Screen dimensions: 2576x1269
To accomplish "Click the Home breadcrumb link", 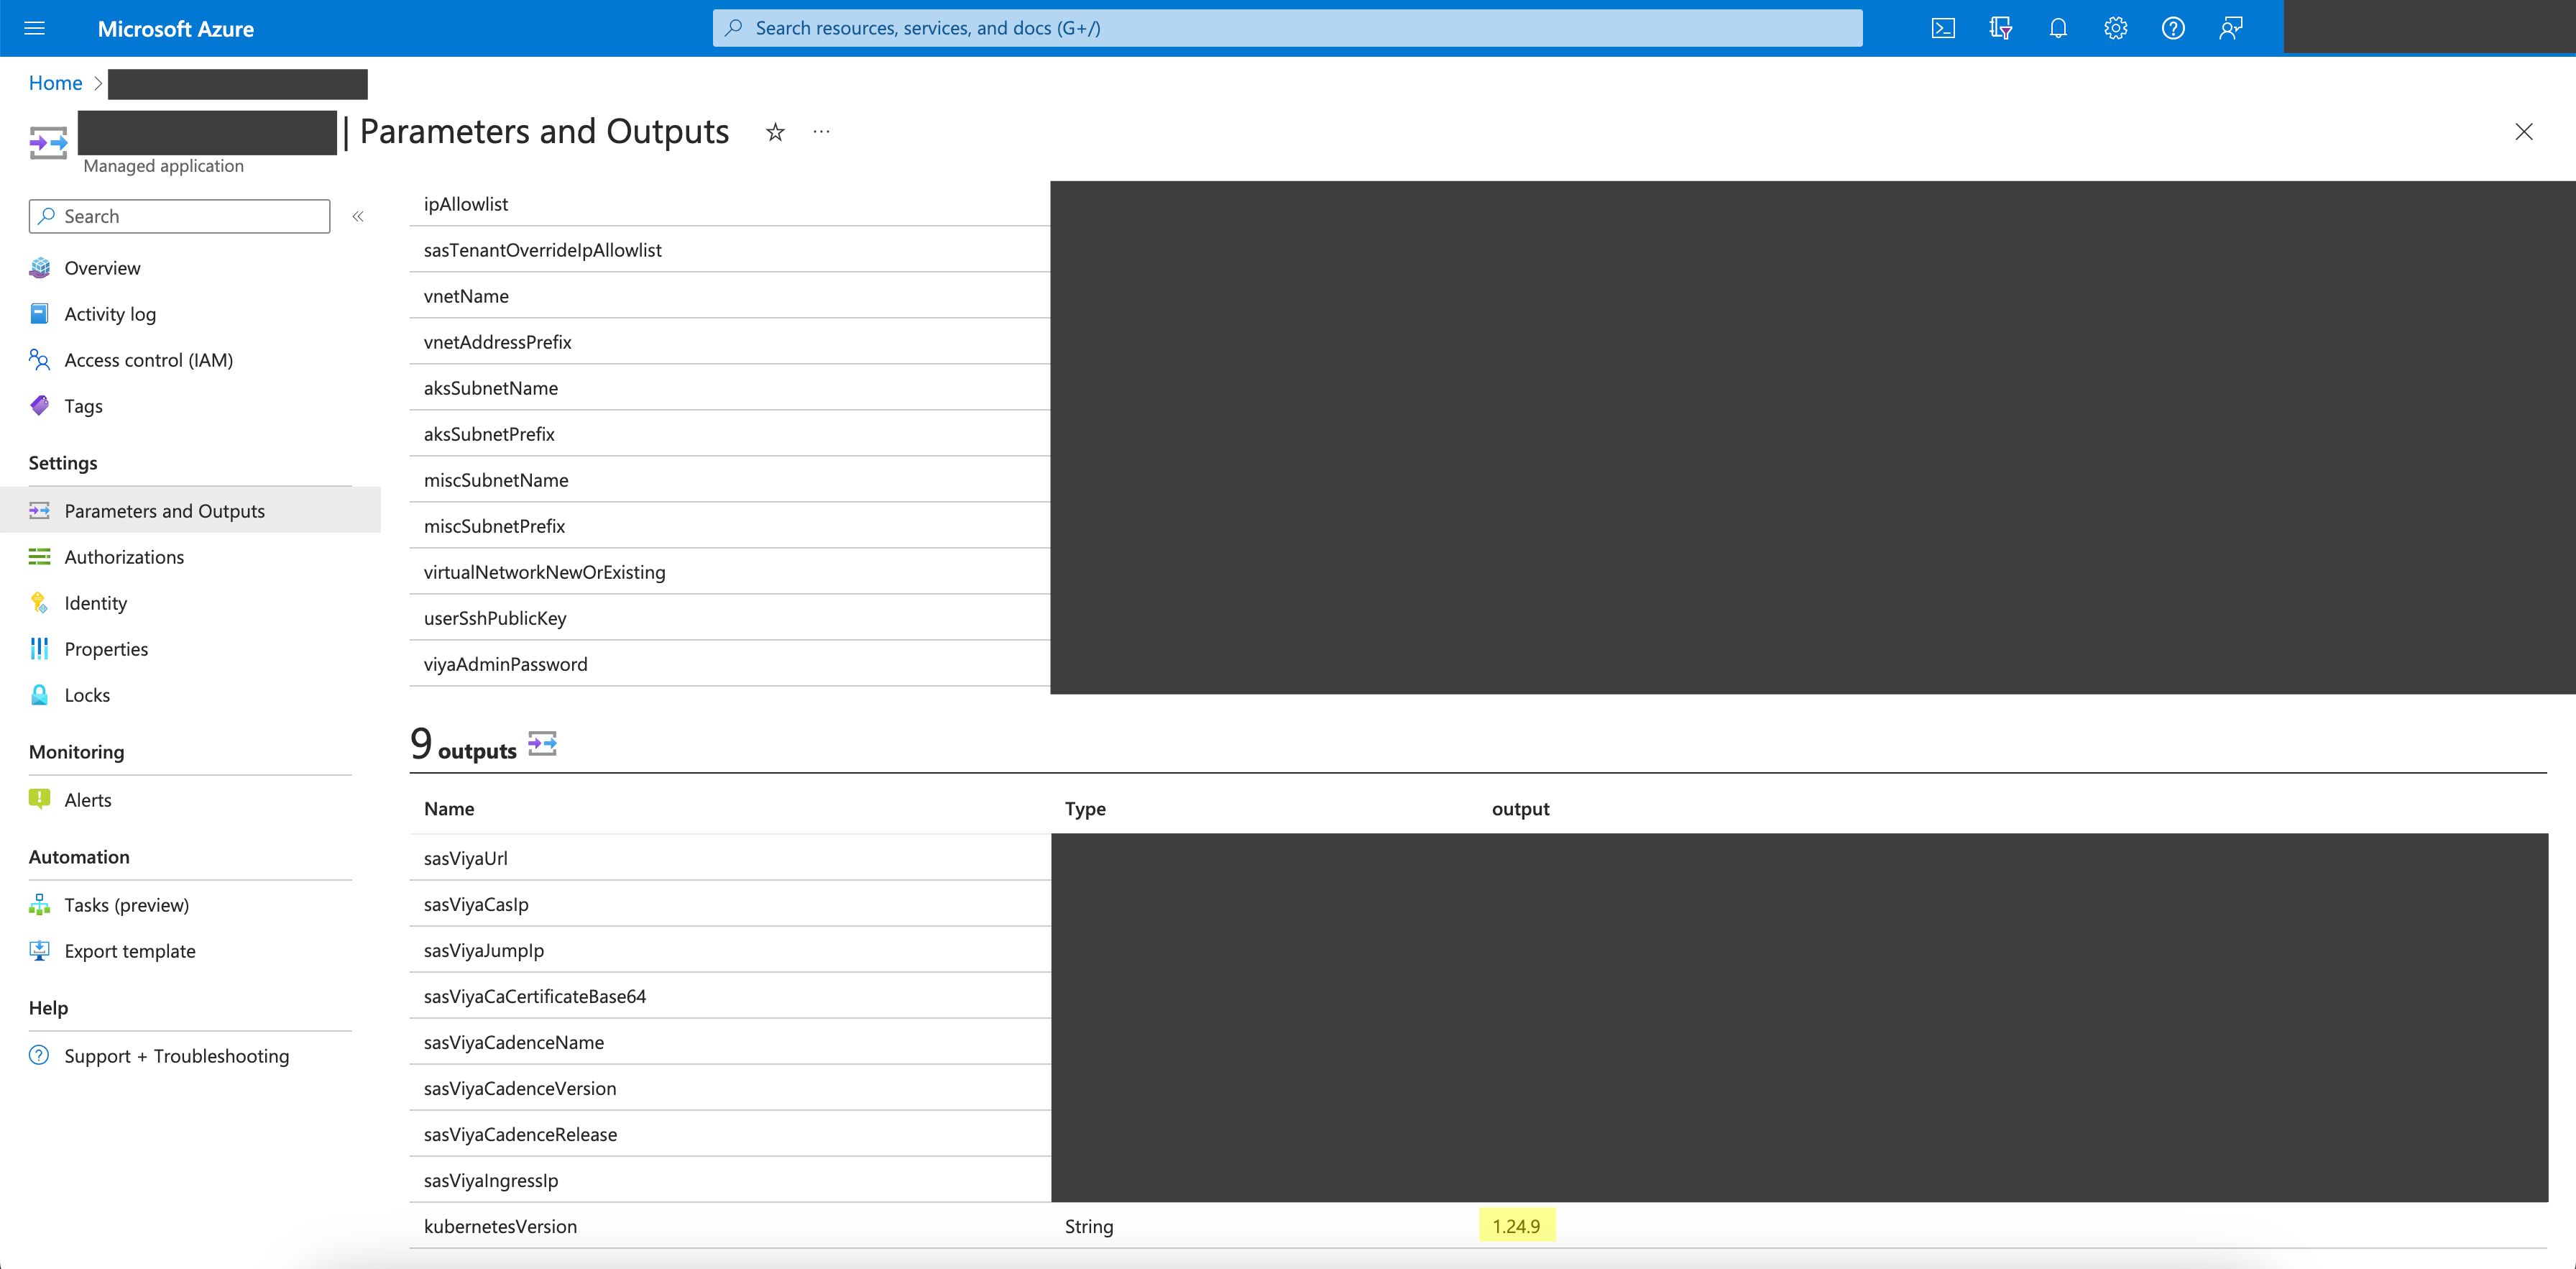I will coord(55,83).
